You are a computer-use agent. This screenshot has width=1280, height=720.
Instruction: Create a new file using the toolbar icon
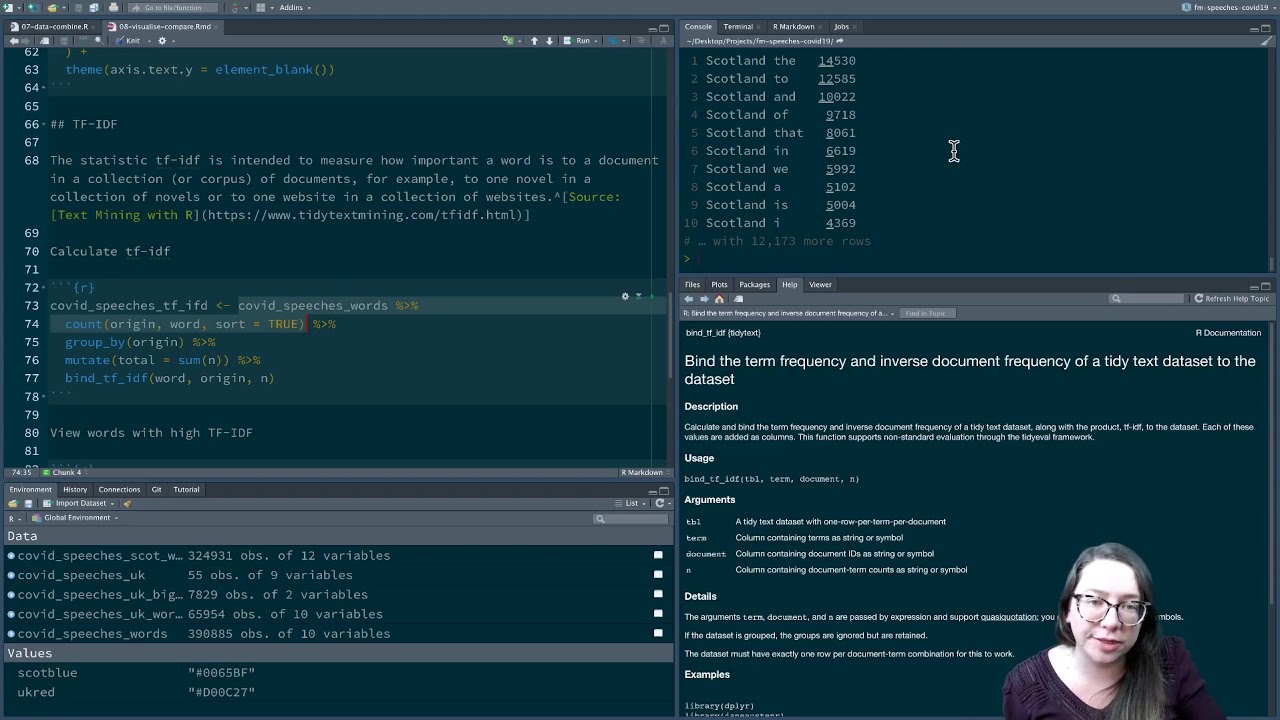(x=8, y=7)
